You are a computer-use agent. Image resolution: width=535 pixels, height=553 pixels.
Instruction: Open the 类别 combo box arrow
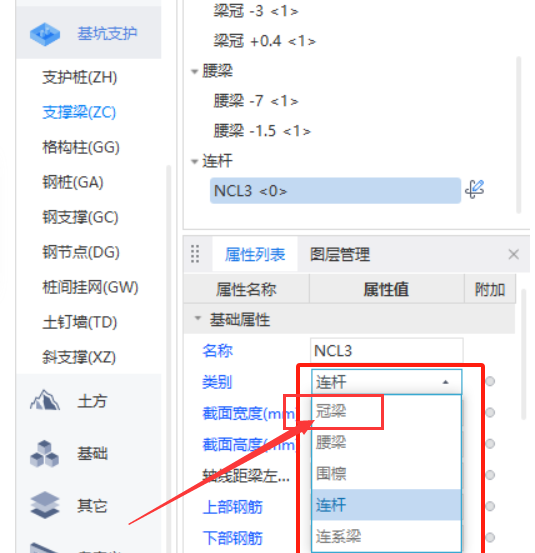[446, 382]
